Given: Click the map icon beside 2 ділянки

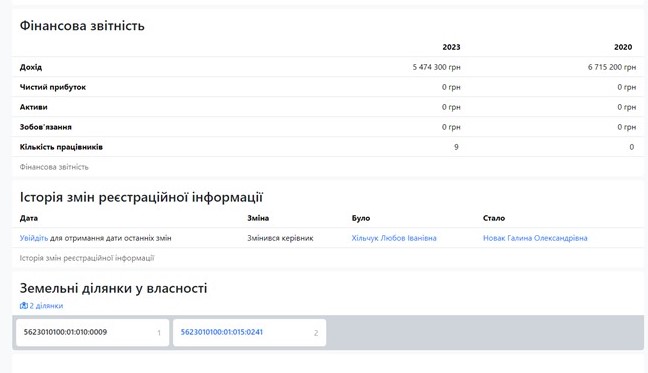Looking at the screenshot, I should coord(24,306).
